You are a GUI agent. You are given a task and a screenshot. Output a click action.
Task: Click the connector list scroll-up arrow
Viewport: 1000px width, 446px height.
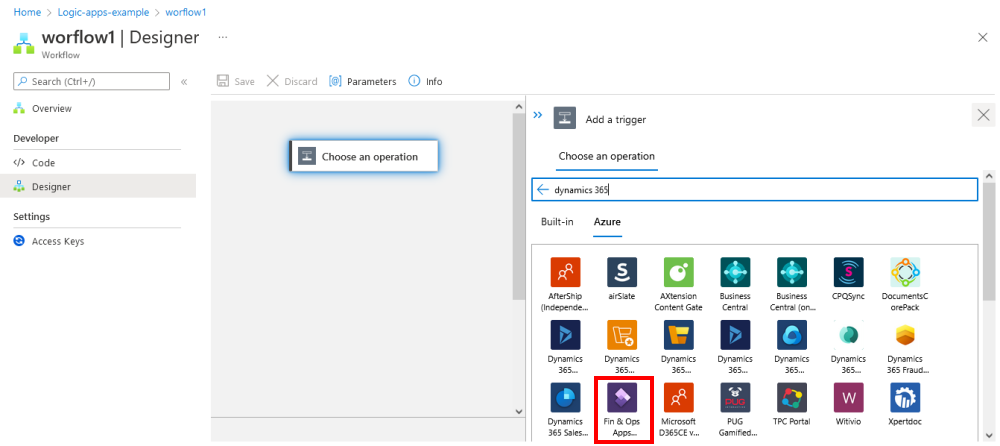[x=989, y=176]
